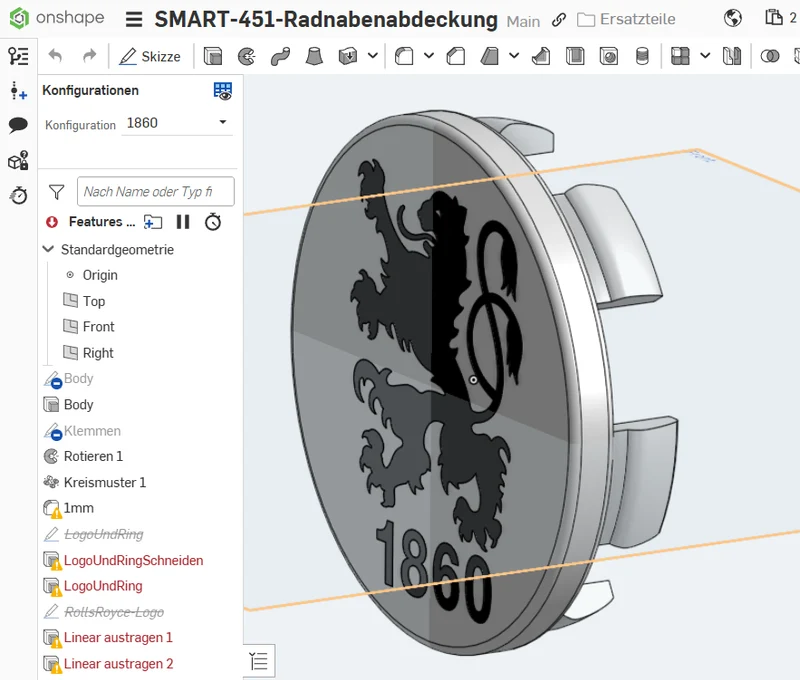Select the Rib tool
The width and height of the screenshot is (800, 680).
tap(541, 56)
